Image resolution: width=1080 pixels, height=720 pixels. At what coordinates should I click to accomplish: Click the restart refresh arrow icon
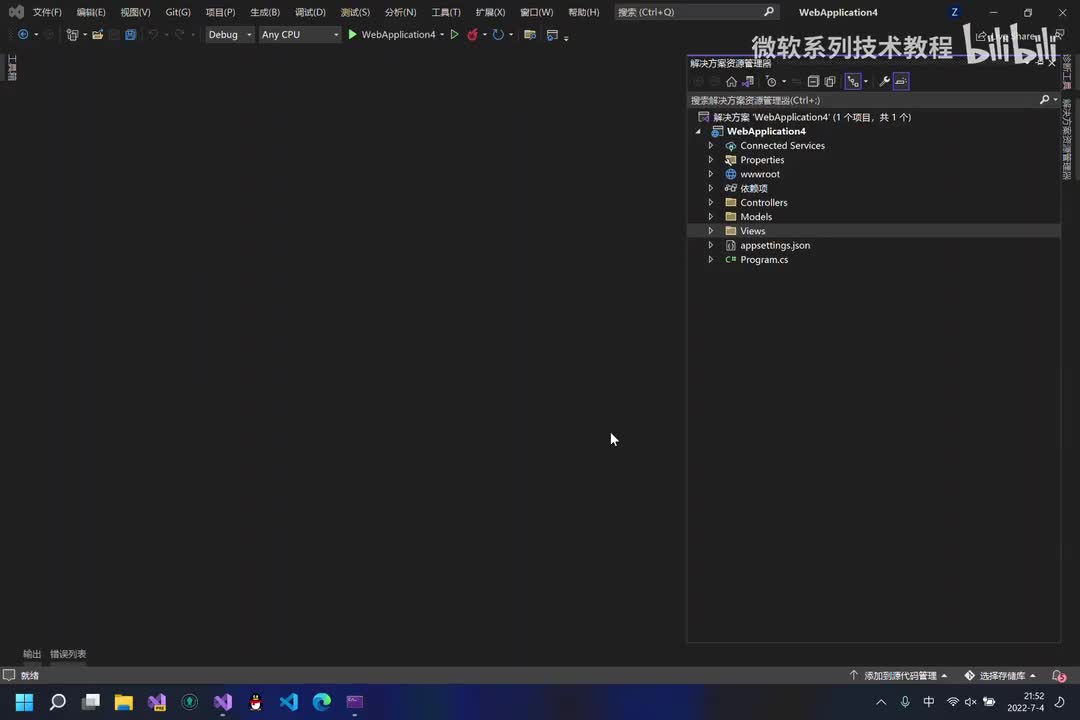click(498, 34)
